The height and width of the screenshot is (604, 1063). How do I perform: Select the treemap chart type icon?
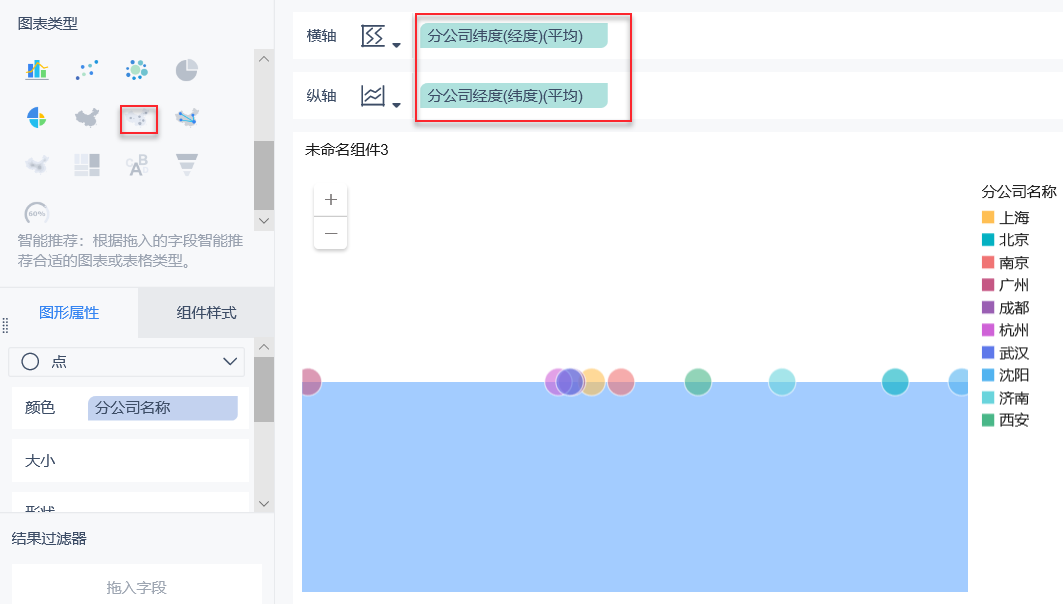point(88,164)
